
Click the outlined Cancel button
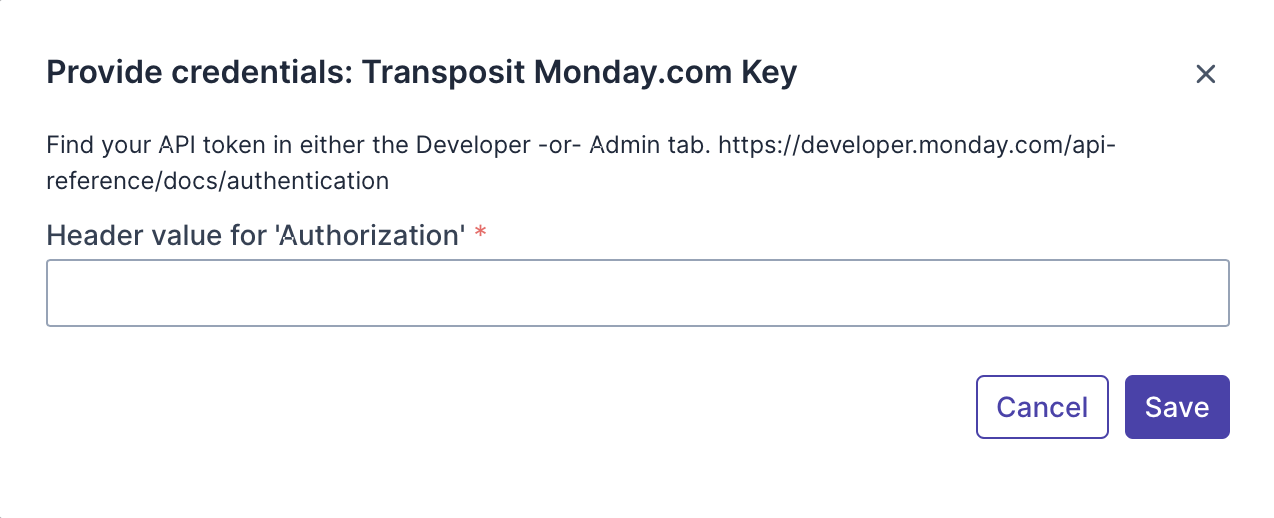click(x=1042, y=407)
